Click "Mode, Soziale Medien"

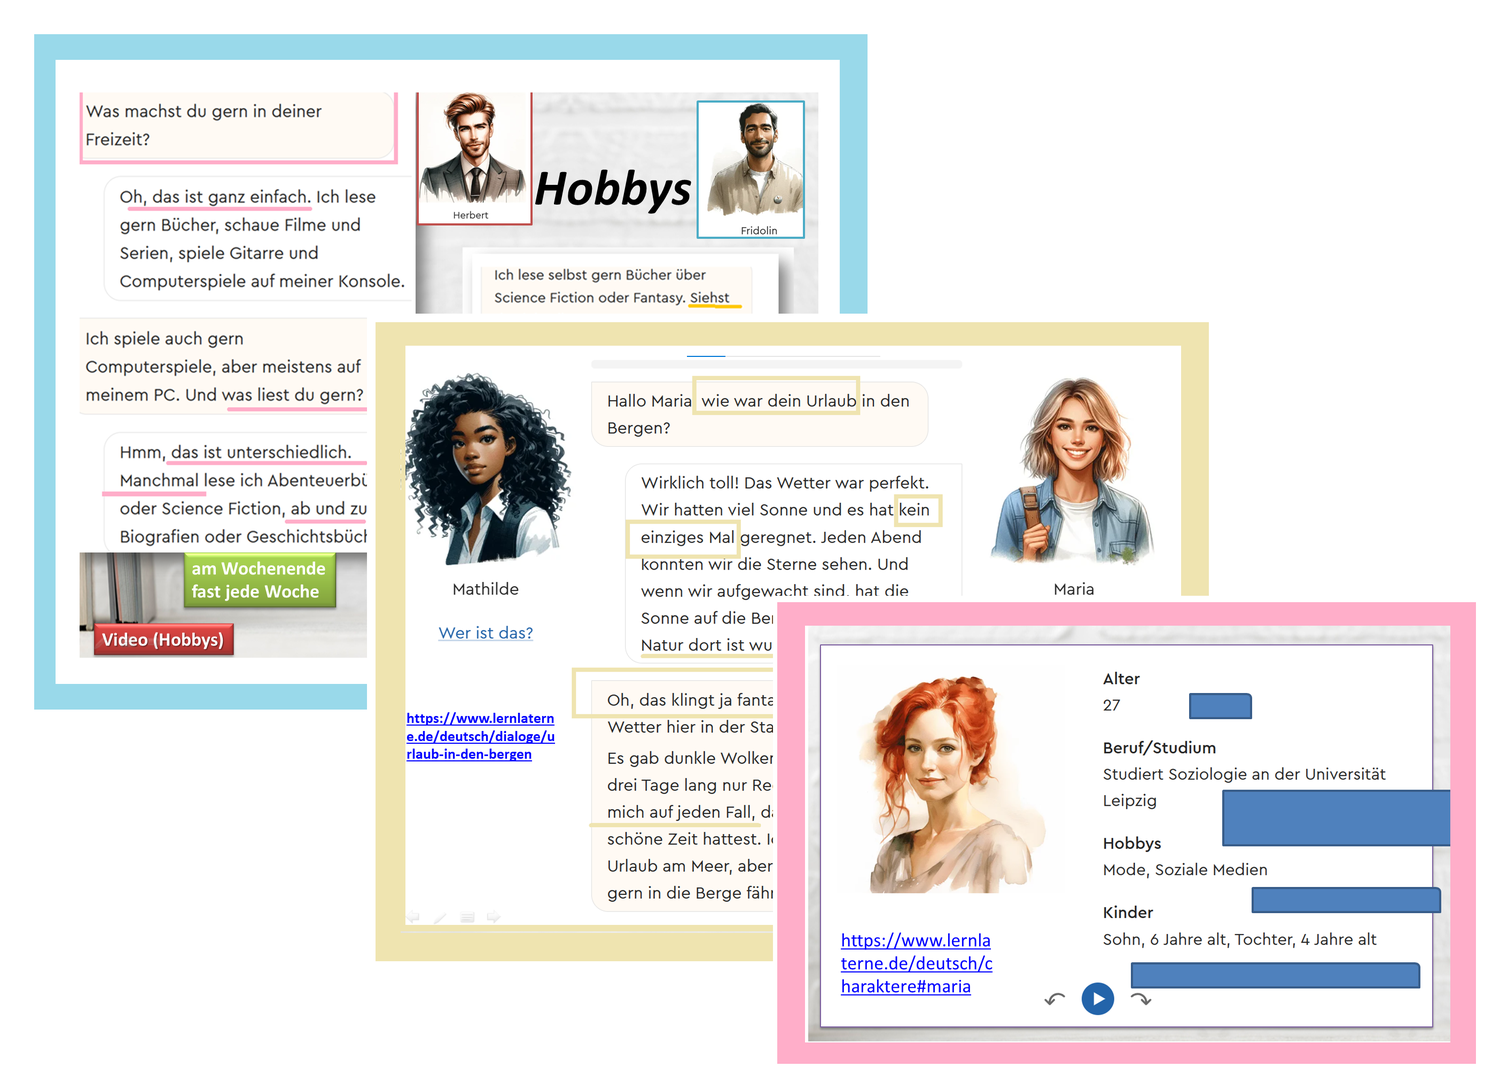[x=1185, y=870]
